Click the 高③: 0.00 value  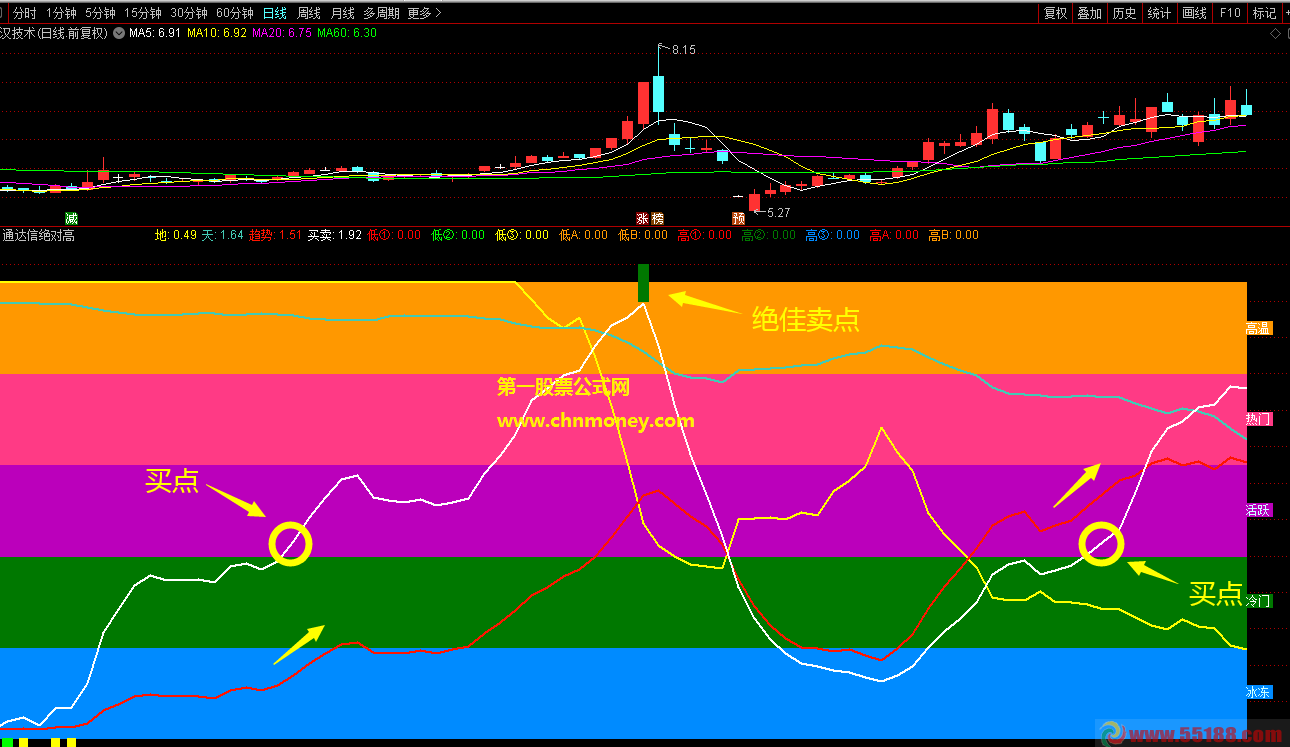[x=832, y=236]
